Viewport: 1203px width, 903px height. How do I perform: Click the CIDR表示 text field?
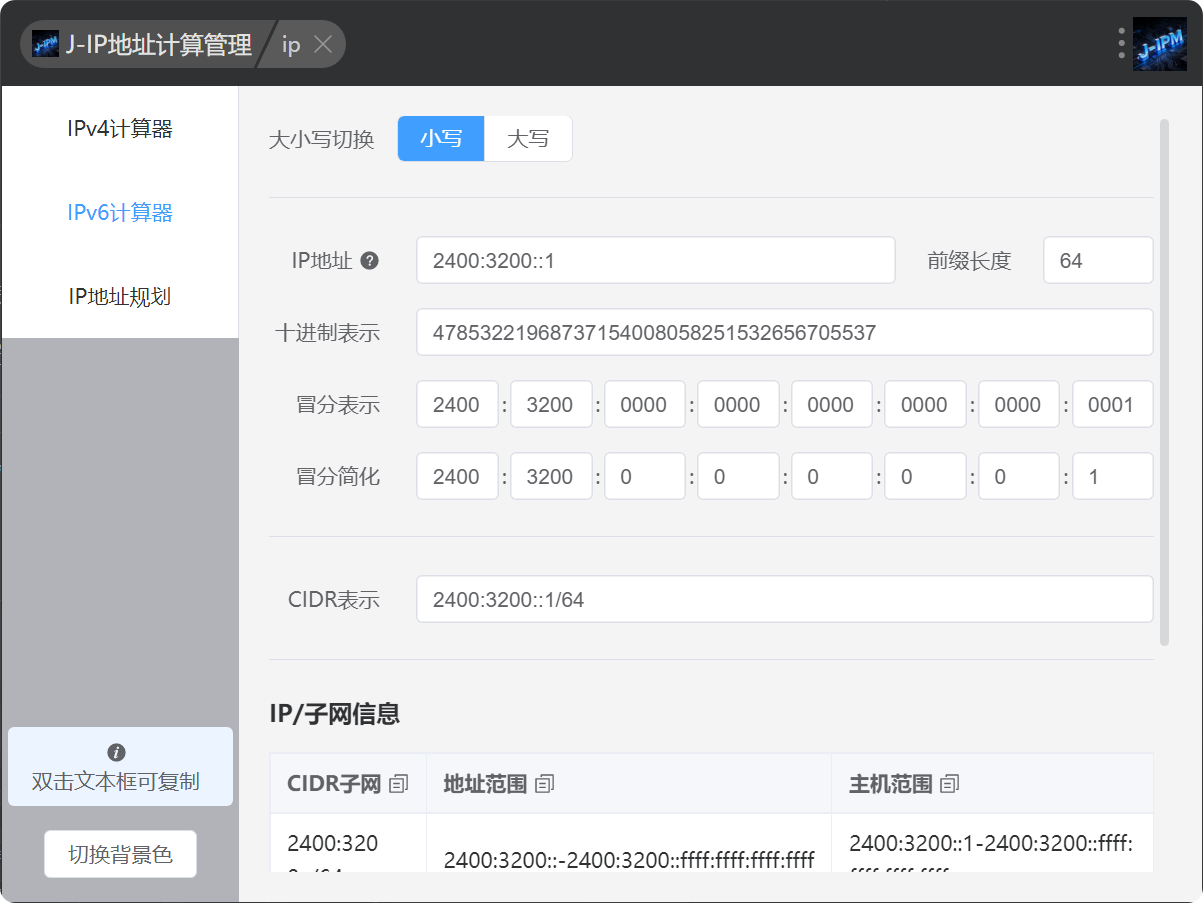[784, 600]
